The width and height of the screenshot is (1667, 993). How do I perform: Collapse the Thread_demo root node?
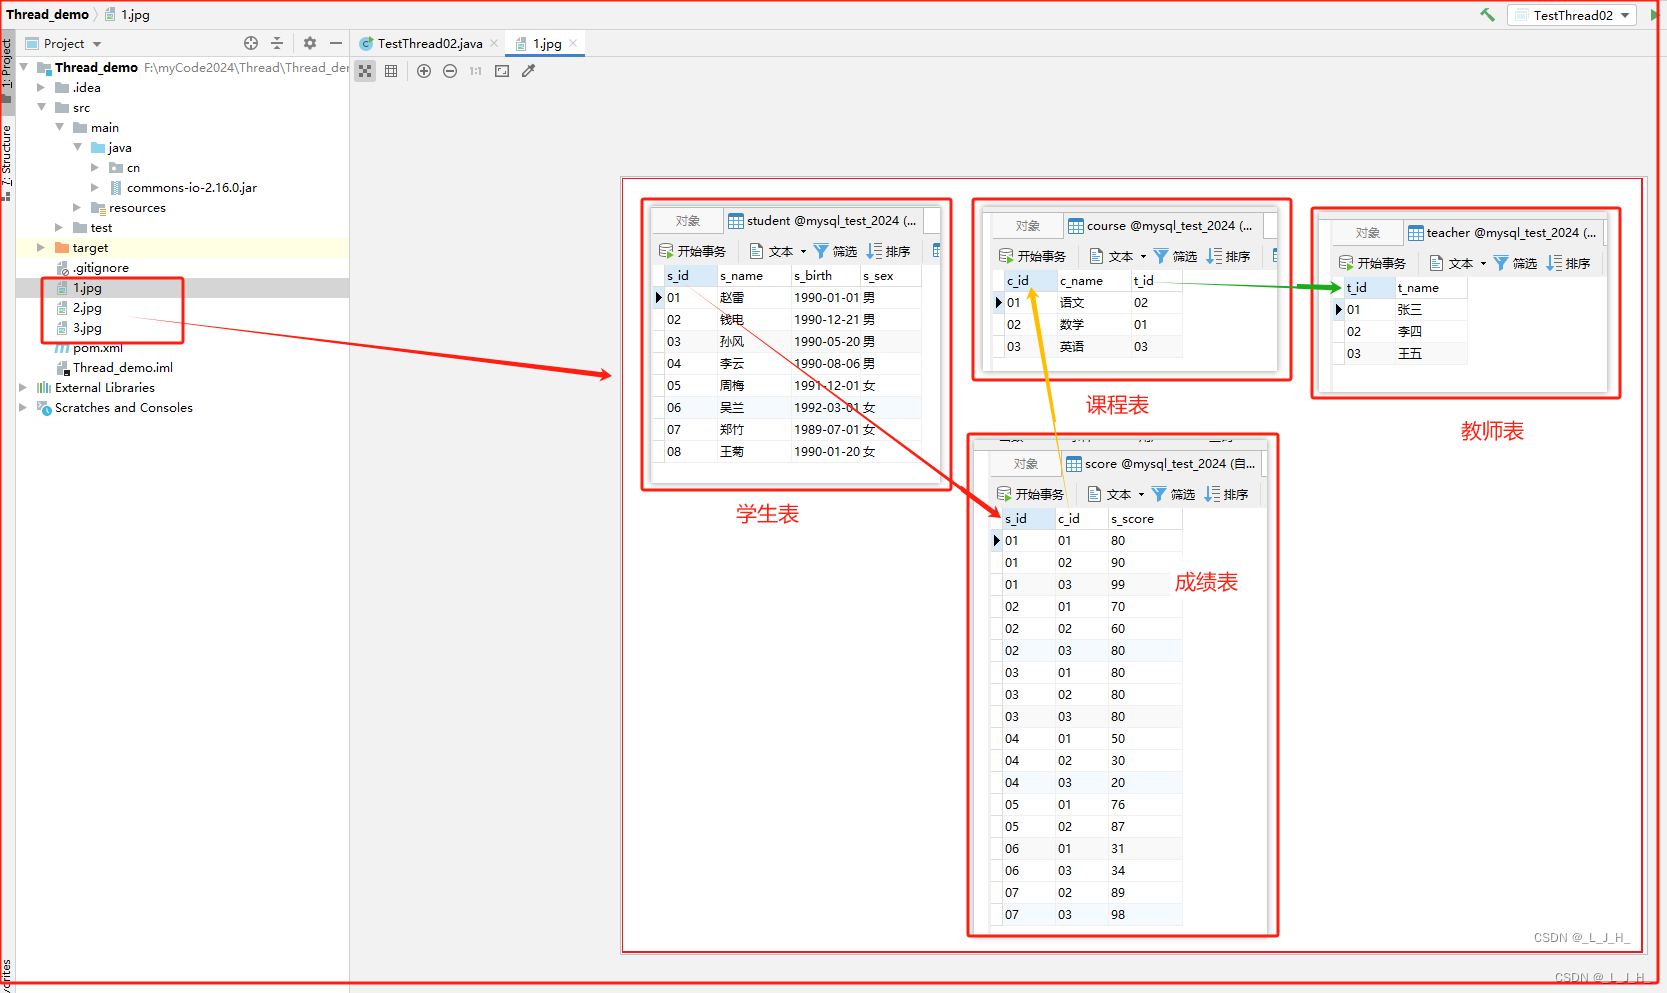coord(24,67)
